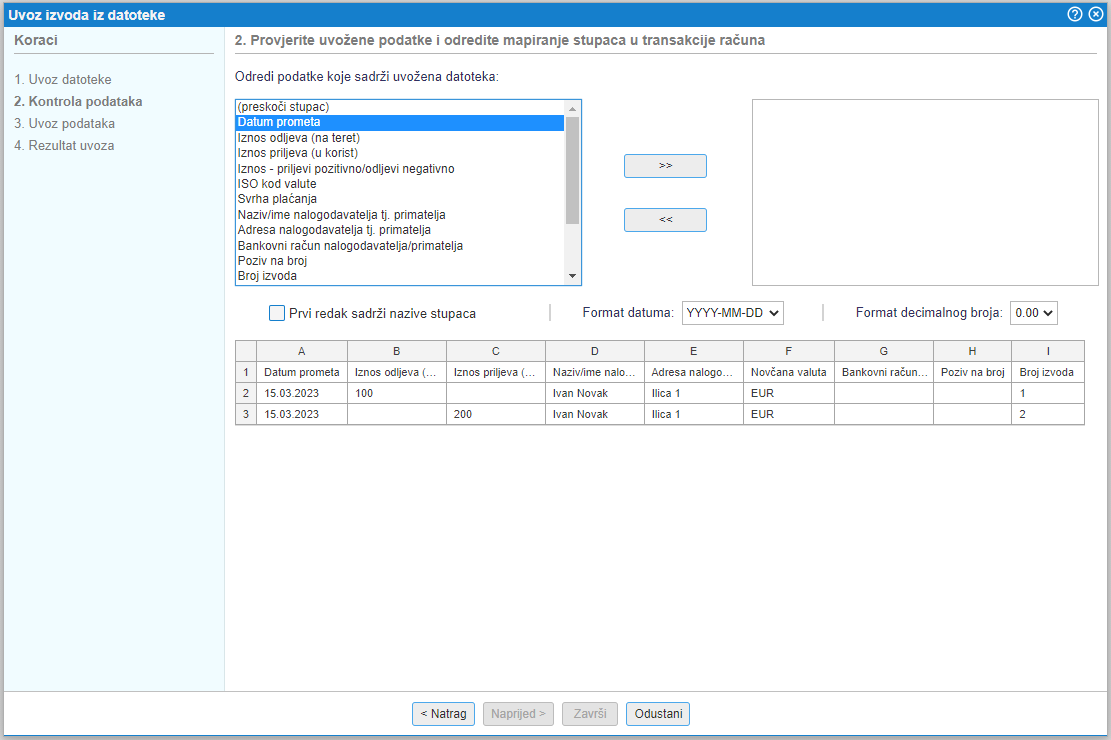Click the empty mapped columns box
Viewport: 1111px width, 740px height.
pos(917,192)
